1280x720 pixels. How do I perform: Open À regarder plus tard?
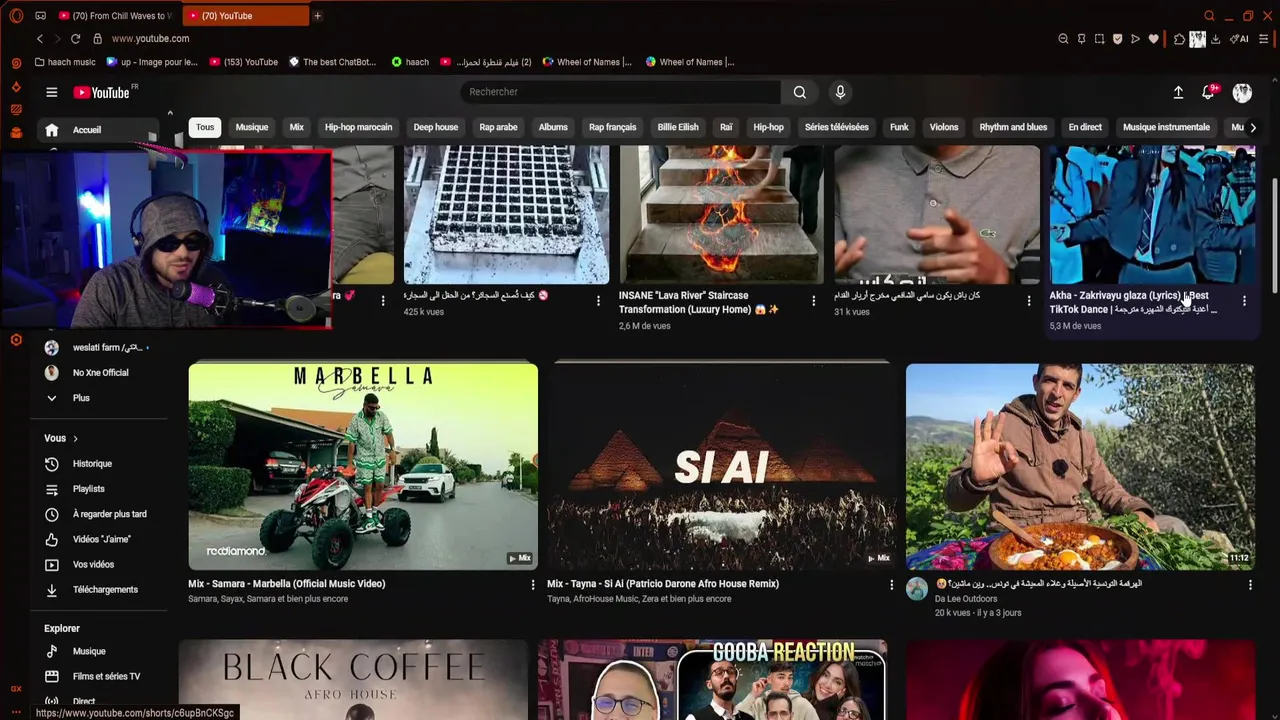pyautogui.click(x=109, y=514)
